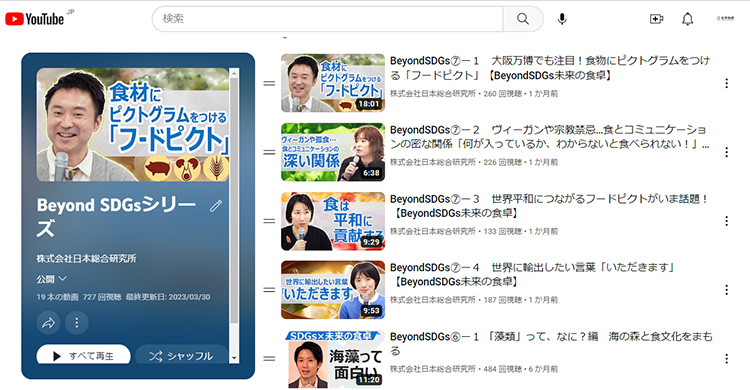The image size is (750, 390).
Task: Grab reorder handle of BeyondSDGs⑦－4 row
Action: [x=269, y=290]
